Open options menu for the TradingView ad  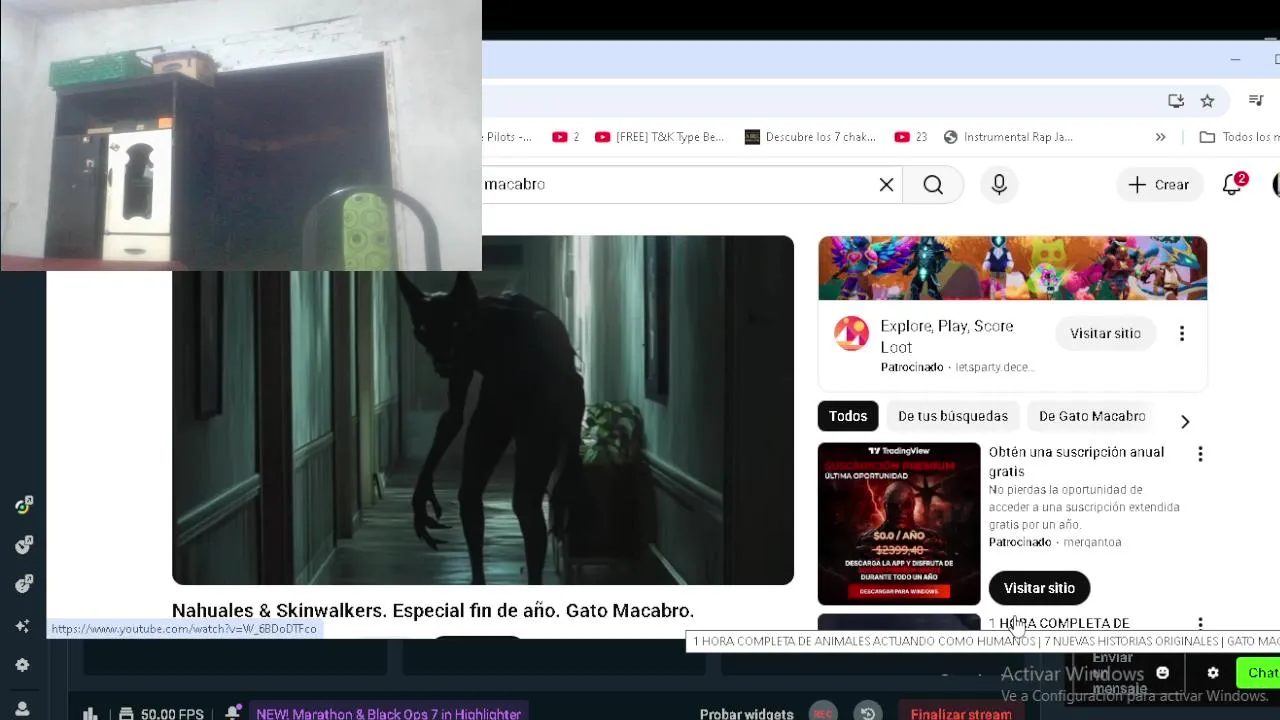(x=1200, y=454)
